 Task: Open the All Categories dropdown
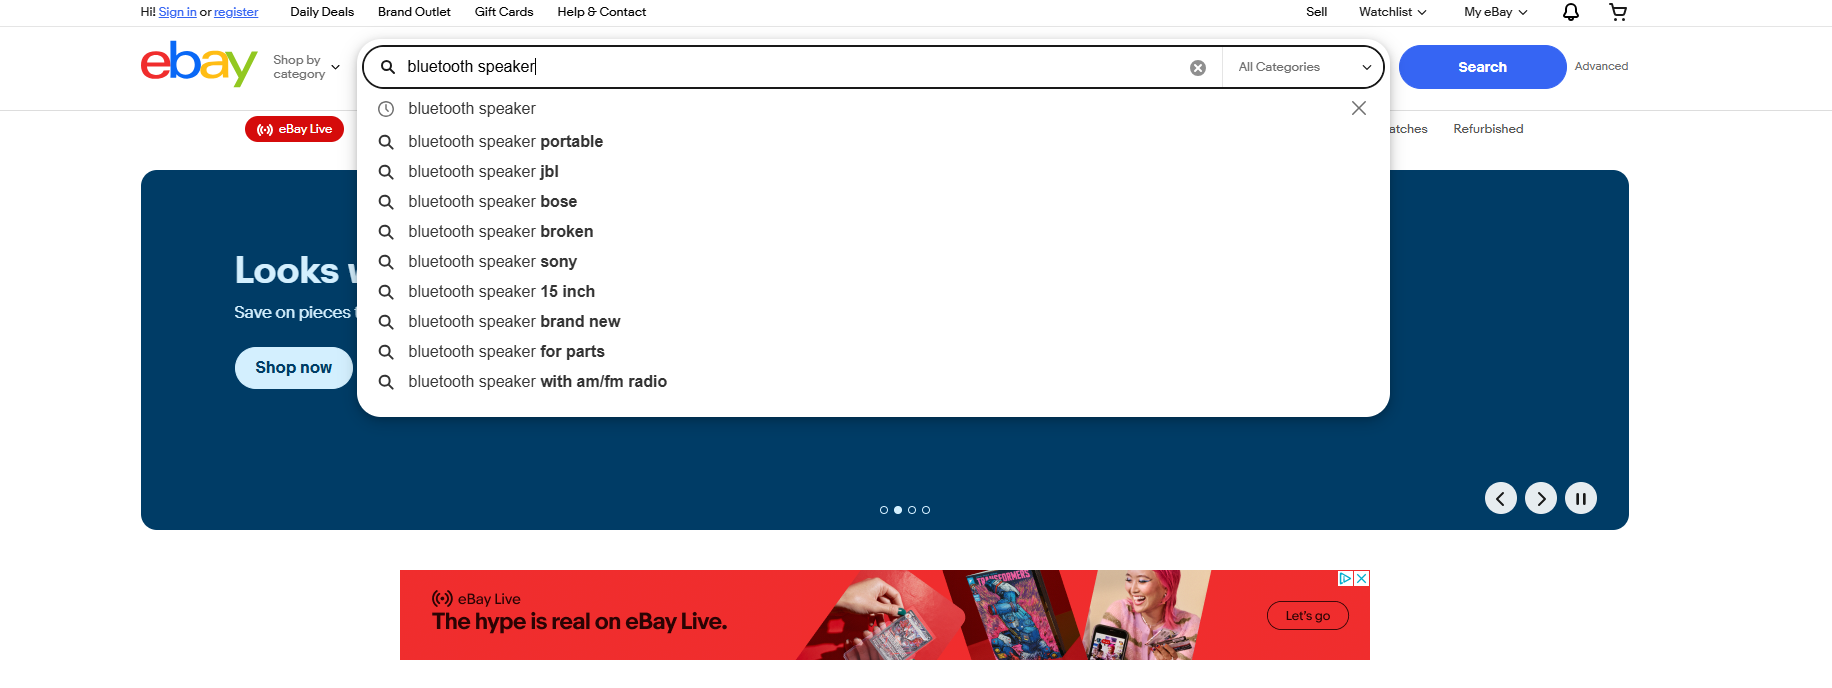(1304, 67)
